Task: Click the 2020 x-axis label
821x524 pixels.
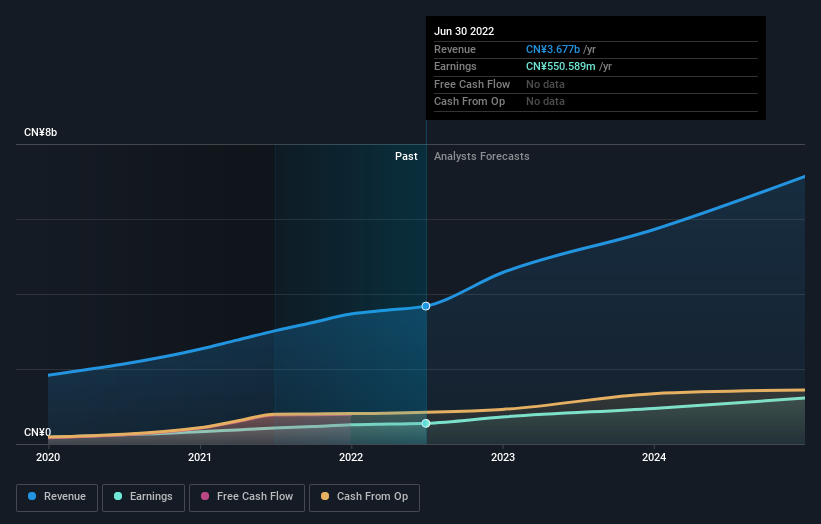Action: tap(48, 458)
